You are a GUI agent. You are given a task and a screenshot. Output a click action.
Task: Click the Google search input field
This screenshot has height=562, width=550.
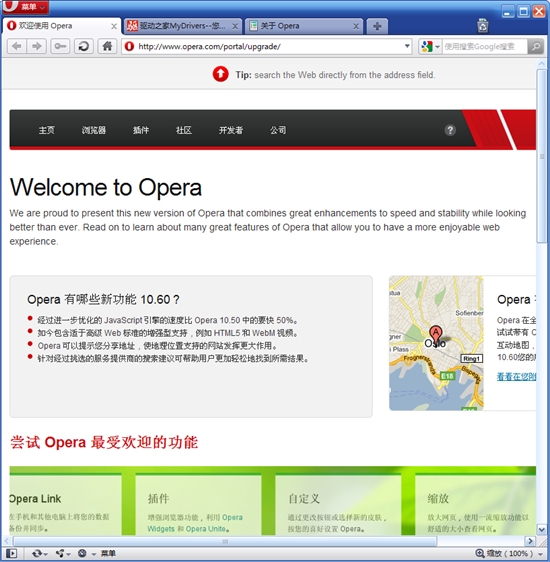pos(484,47)
